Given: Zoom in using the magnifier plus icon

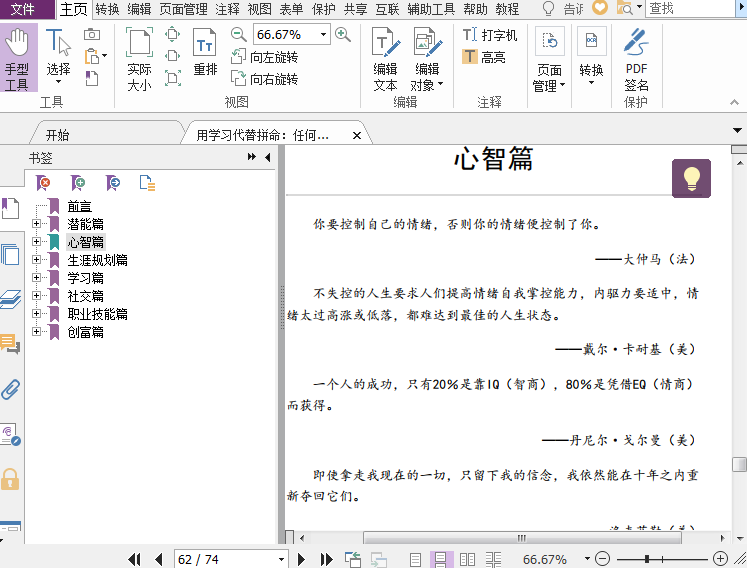Looking at the screenshot, I should (343, 34).
